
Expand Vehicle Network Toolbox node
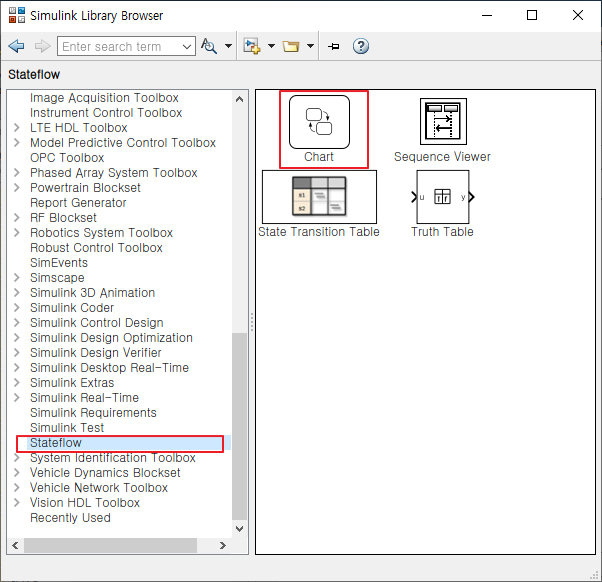[17, 487]
